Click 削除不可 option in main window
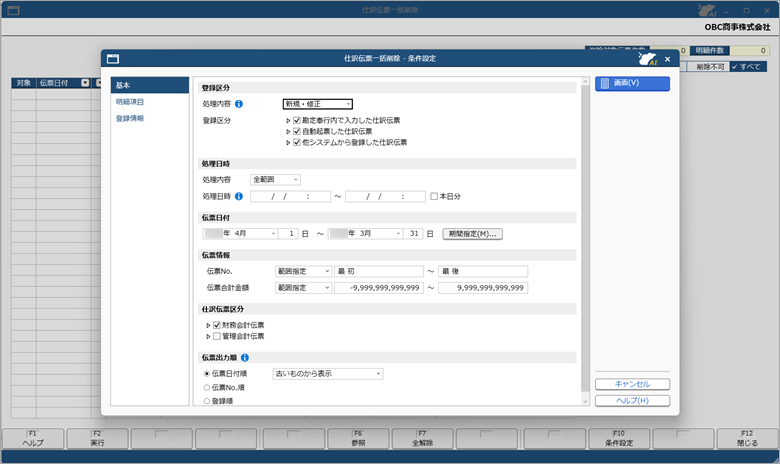The width and height of the screenshot is (780, 464). pos(710,67)
